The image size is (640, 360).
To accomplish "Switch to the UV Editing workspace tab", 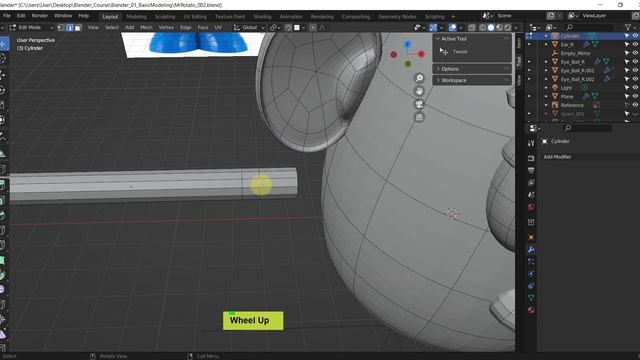I will pos(195,17).
